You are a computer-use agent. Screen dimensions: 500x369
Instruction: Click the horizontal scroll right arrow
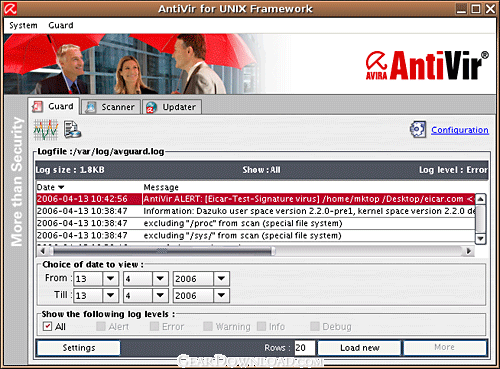tap(469, 251)
